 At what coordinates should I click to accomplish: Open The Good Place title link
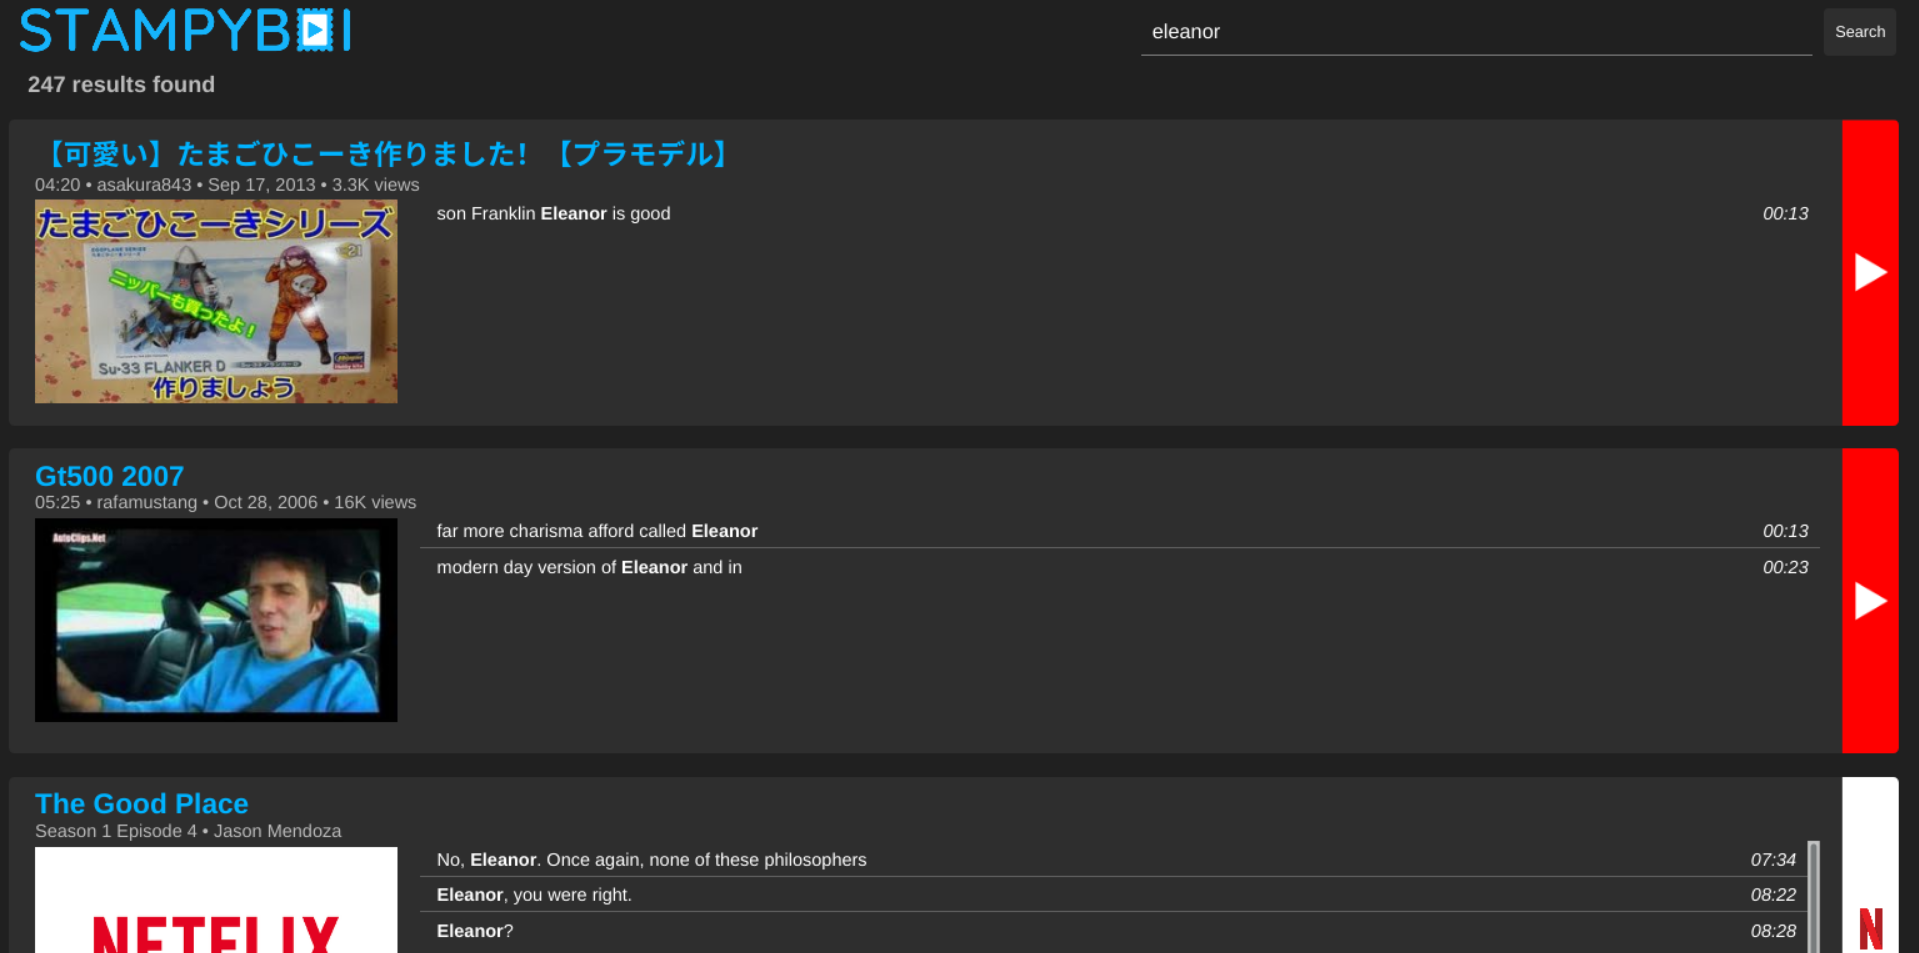(x=141, y=803)
